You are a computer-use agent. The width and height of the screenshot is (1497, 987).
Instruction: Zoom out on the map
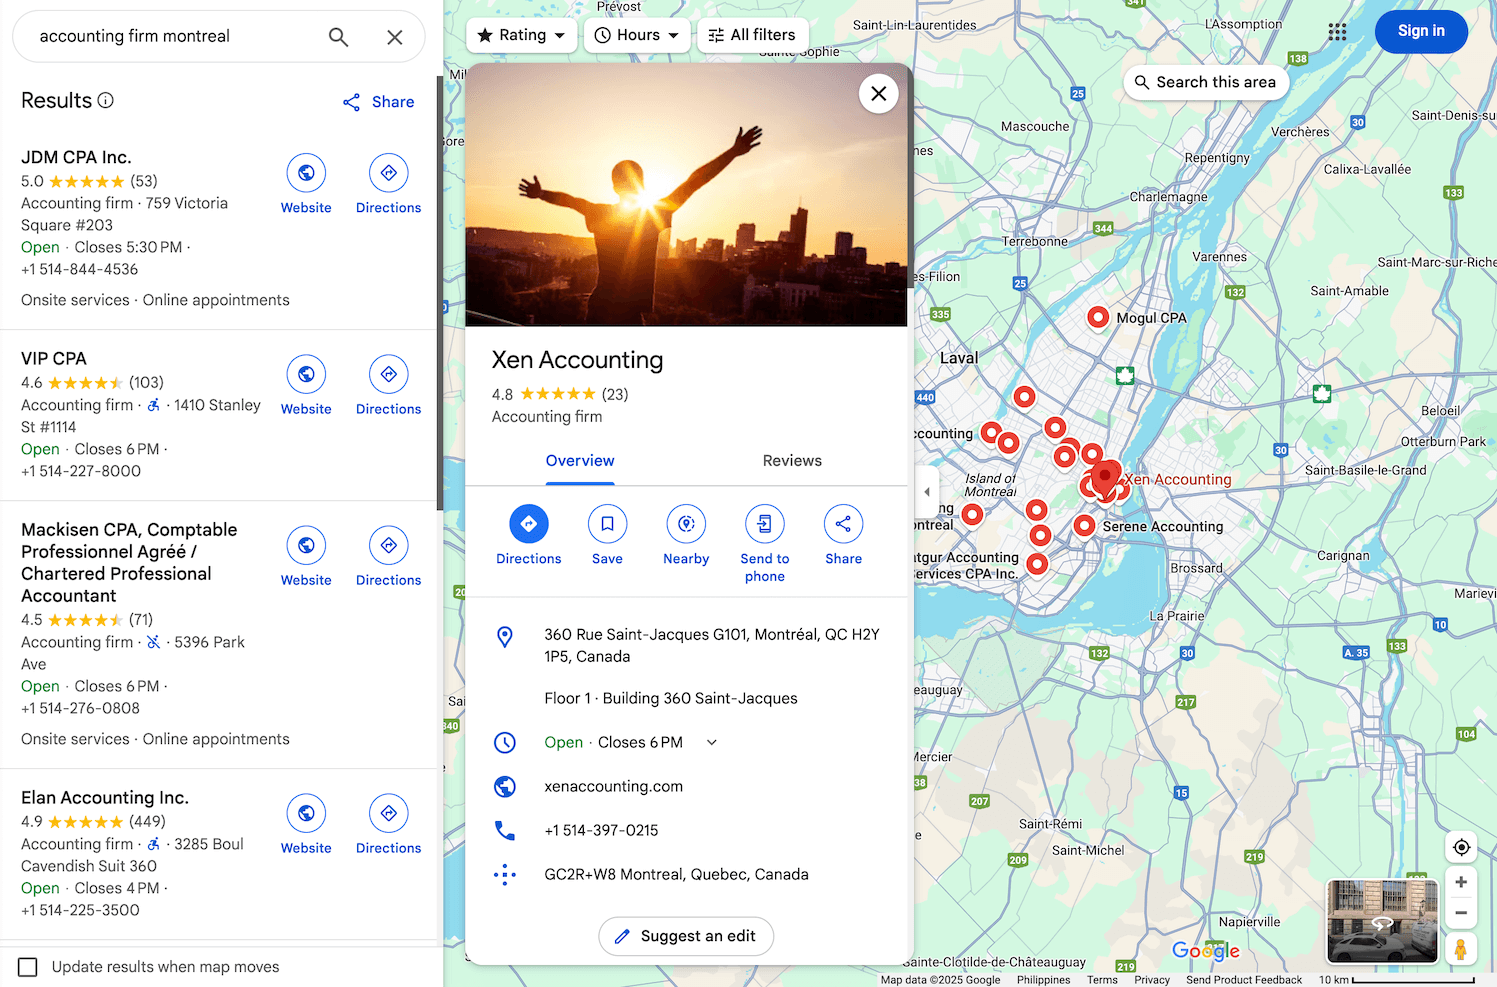(x=1461, y=912)
